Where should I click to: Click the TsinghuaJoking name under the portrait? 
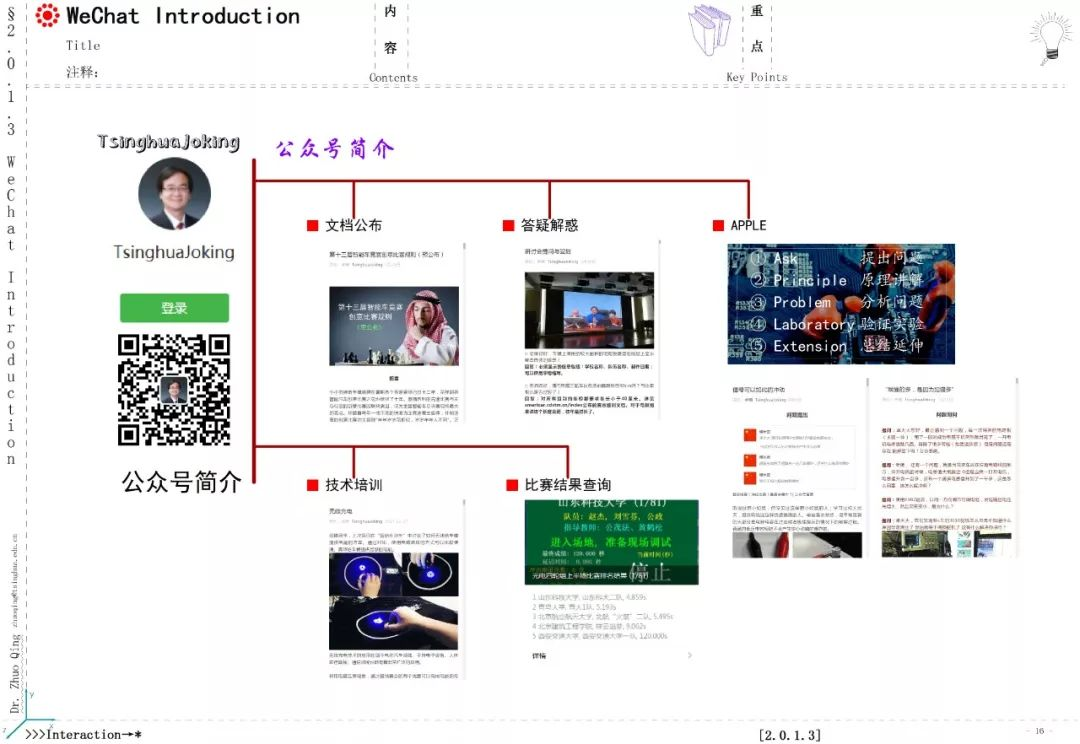pyautogui.click(x=174, y=252)
